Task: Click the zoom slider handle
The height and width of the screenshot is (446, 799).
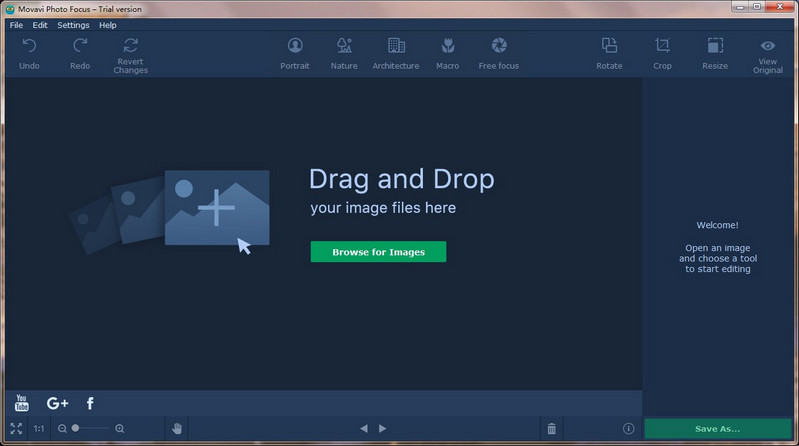Action: coord(75,428)
